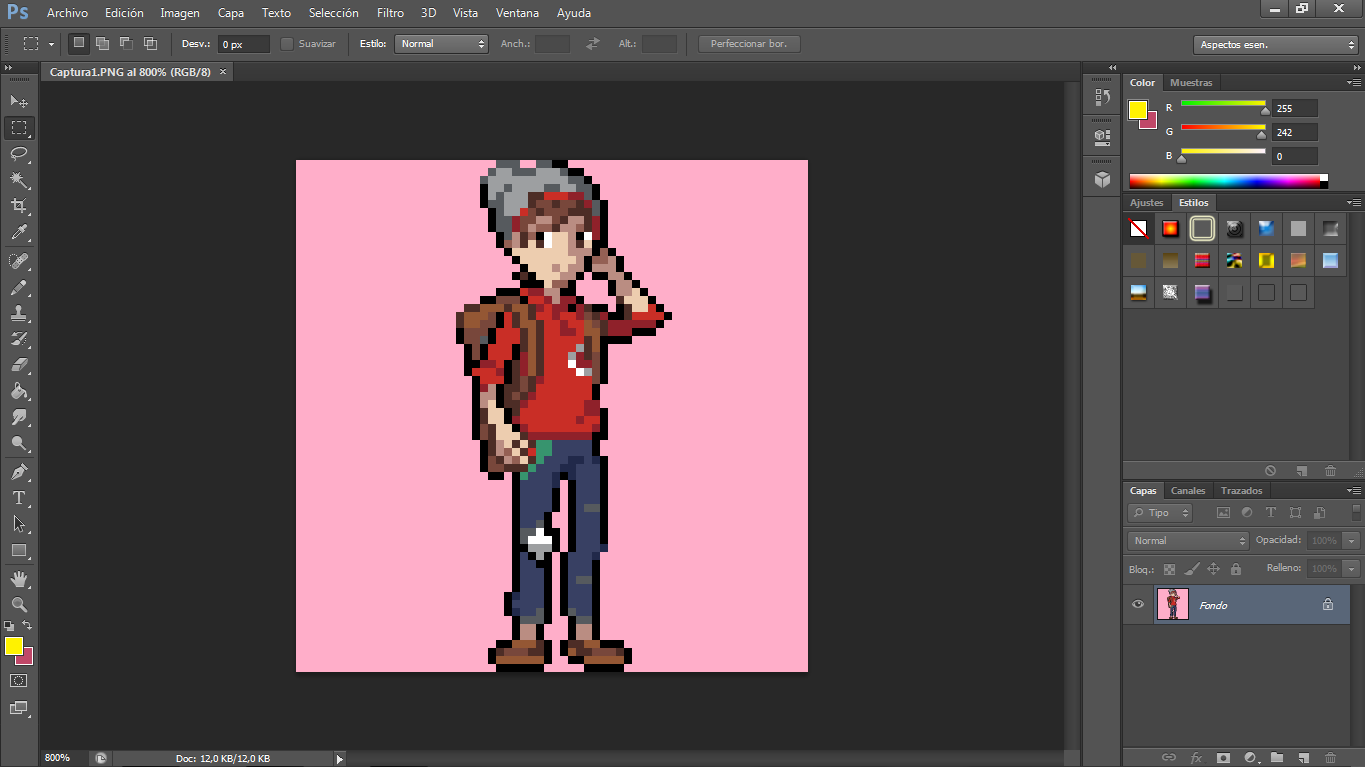Select the Pen tool
The height and width of the screenshot is (767, 1365).
coord(19,471)
